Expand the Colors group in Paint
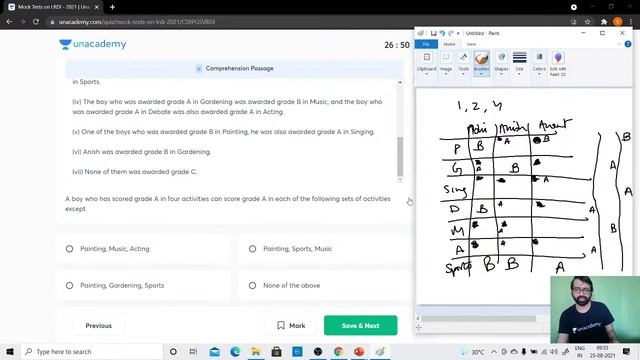Screen dimensions: 640x360 point(539,64)
